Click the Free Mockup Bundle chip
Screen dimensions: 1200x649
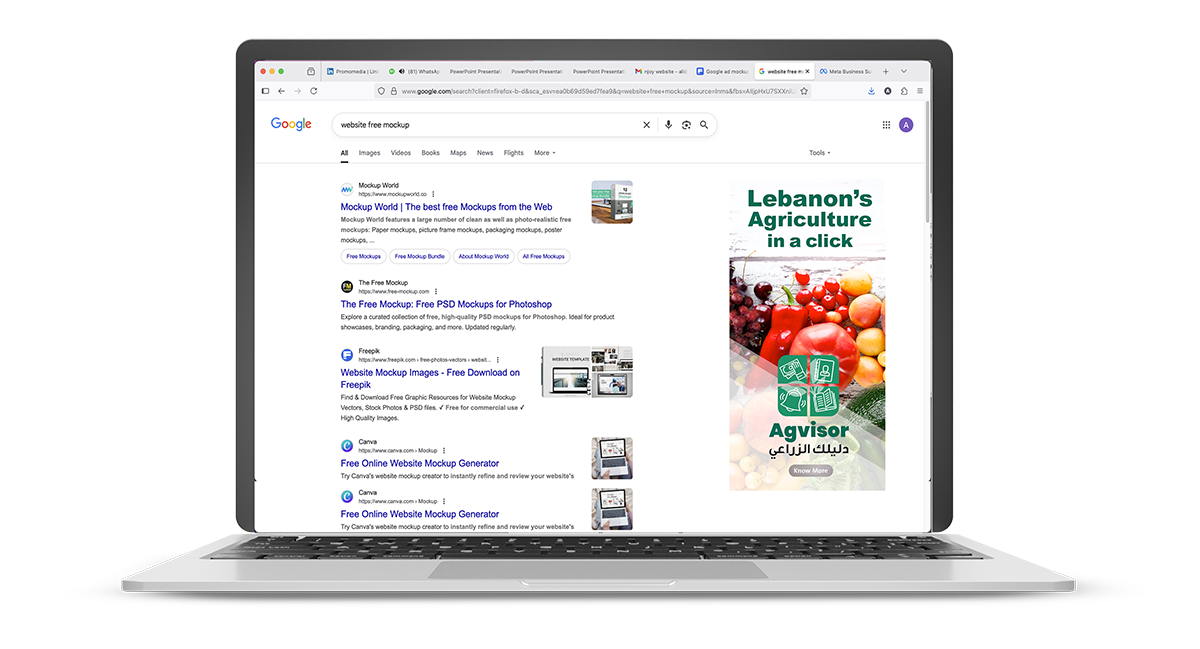[419, 257]
